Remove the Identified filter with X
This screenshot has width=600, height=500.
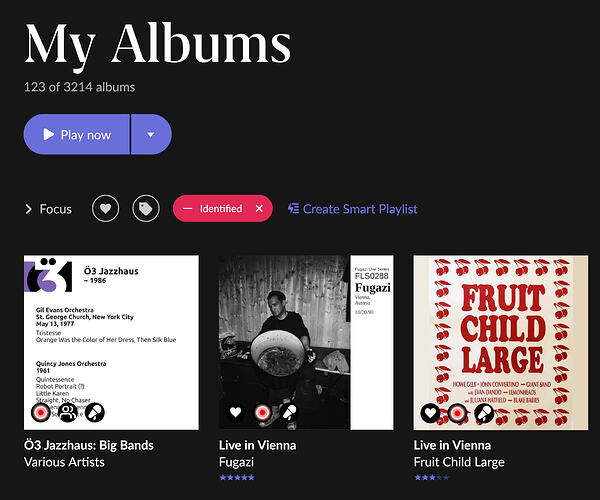pyautogui.click(x=259, y=208)
